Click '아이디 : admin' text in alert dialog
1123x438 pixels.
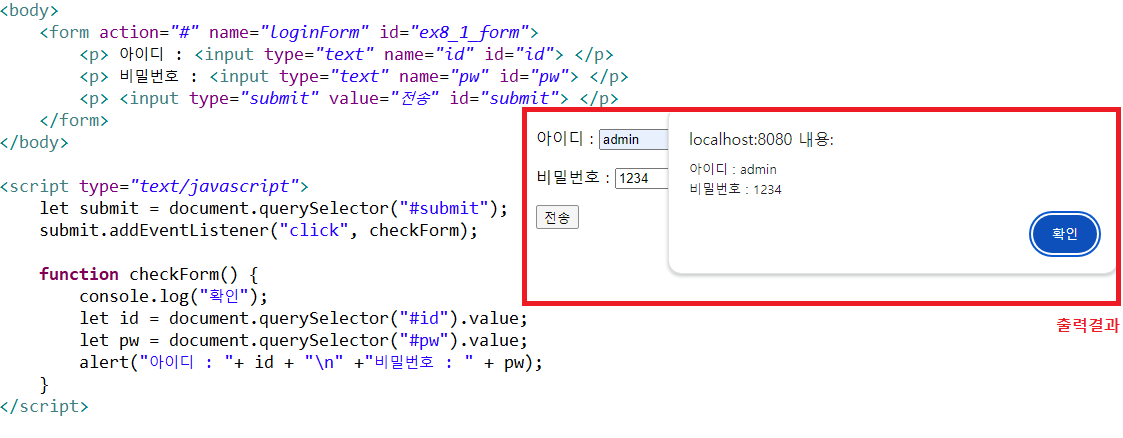733,170
